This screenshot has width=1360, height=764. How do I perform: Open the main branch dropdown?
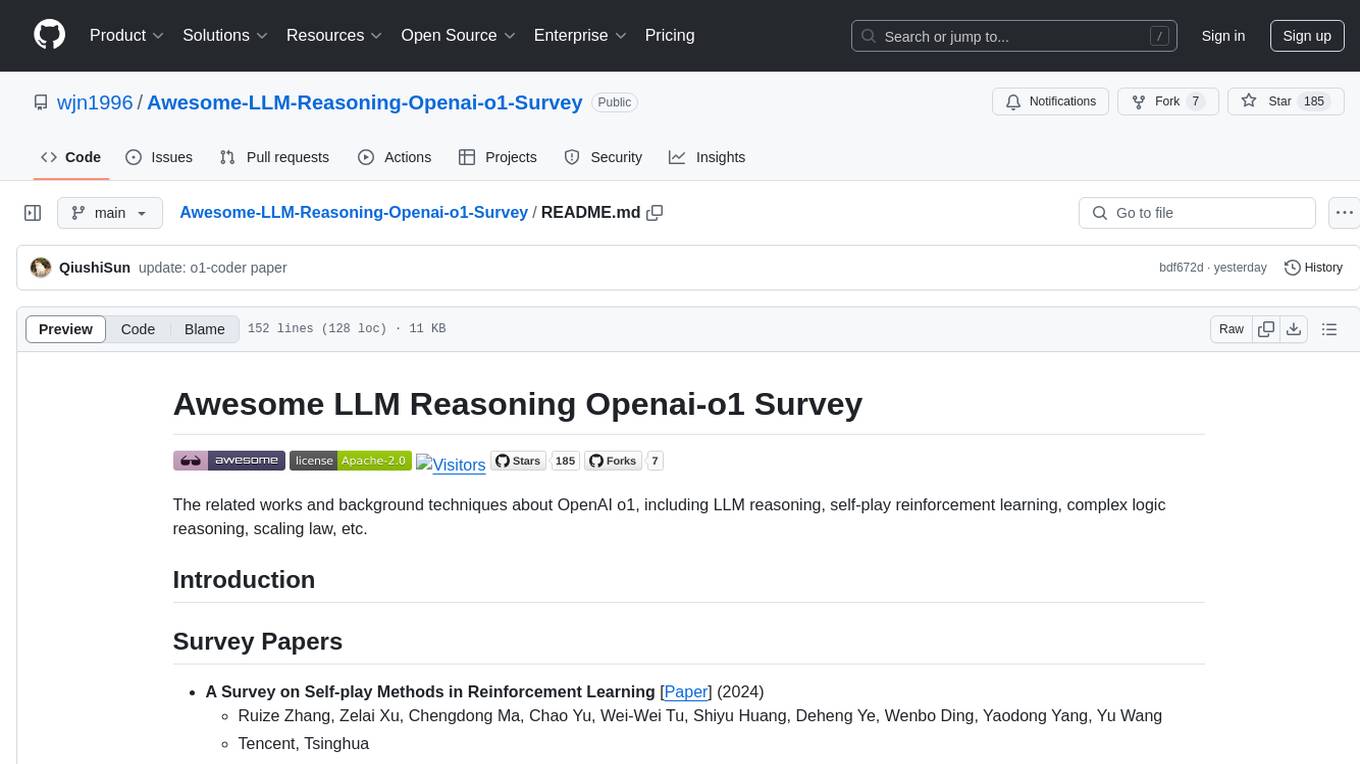[110, 213]
